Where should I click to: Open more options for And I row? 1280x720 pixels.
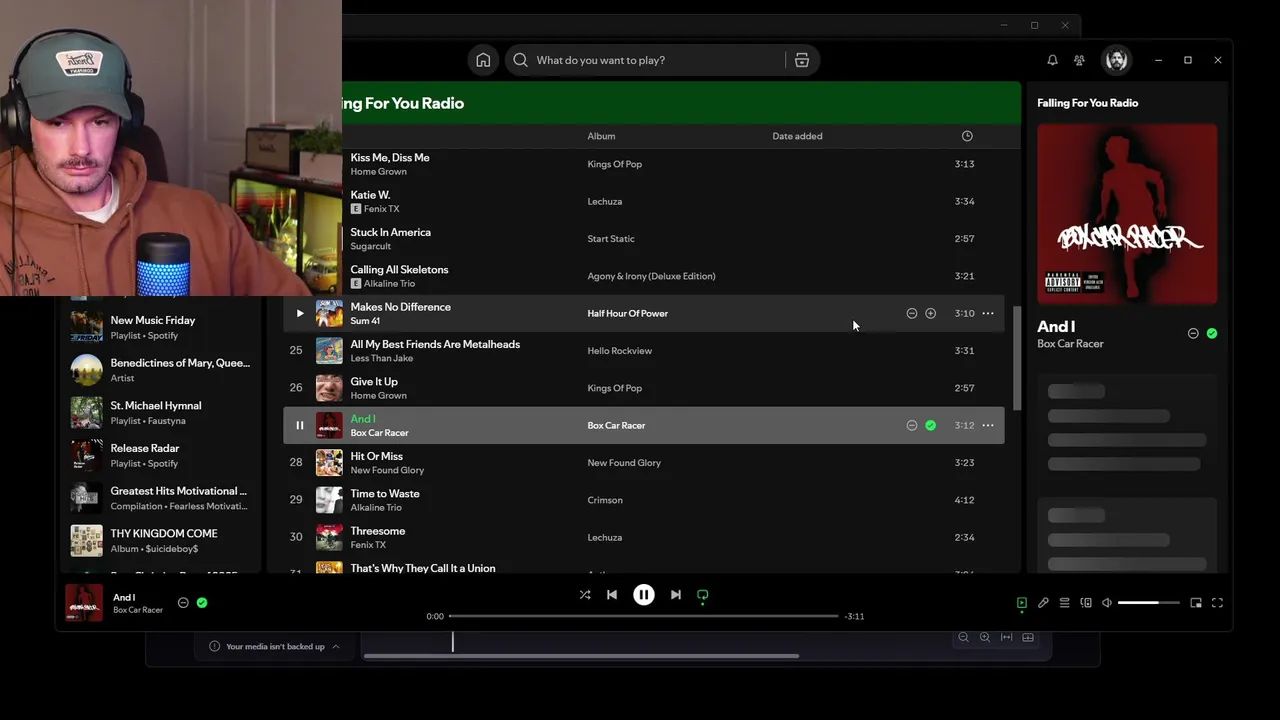coord(987,425)
